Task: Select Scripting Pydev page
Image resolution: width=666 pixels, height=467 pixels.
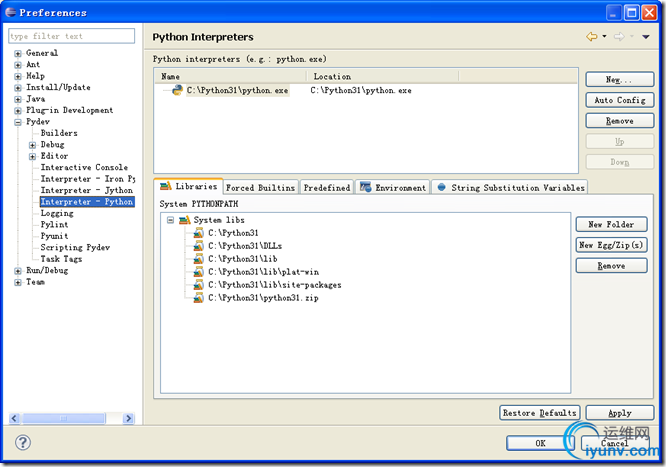Action: [75, 248]
